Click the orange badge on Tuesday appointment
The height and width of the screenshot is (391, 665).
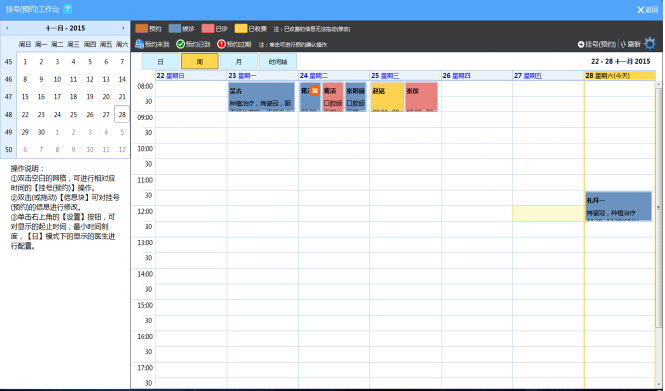[x=315, y=90]
